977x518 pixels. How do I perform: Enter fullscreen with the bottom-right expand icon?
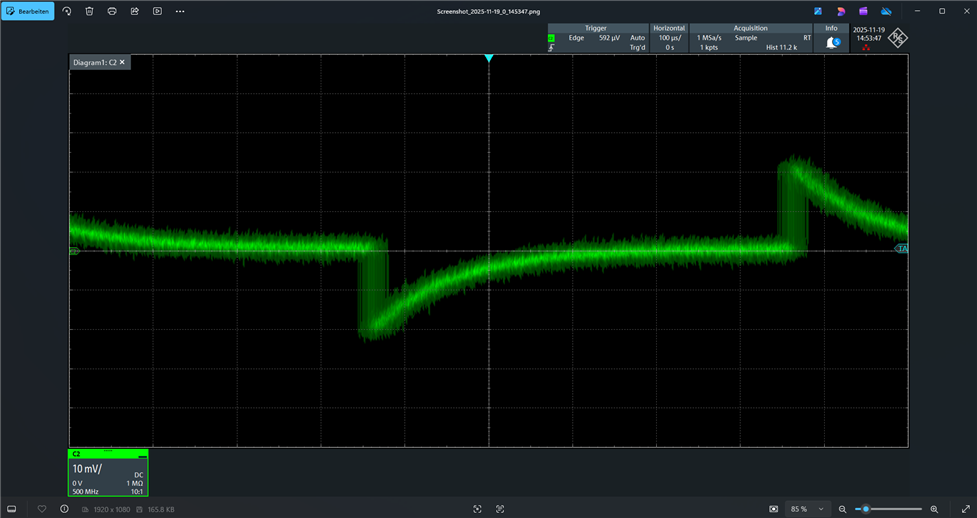(x=965, y=509)
